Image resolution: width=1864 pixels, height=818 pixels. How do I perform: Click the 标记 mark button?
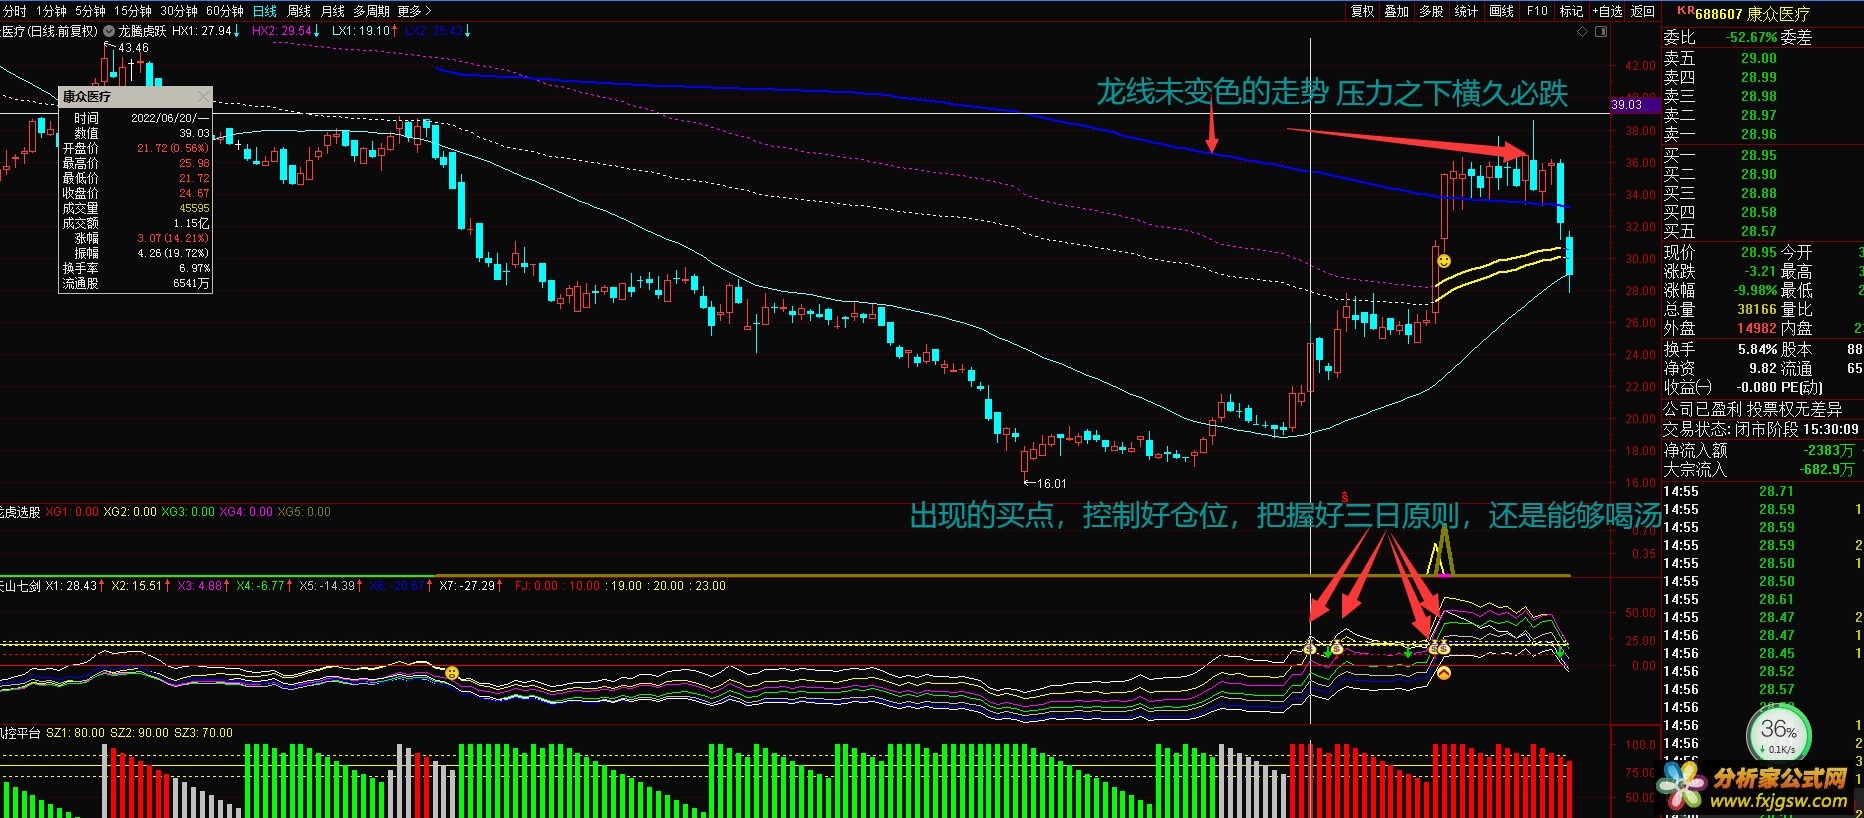1571,11
